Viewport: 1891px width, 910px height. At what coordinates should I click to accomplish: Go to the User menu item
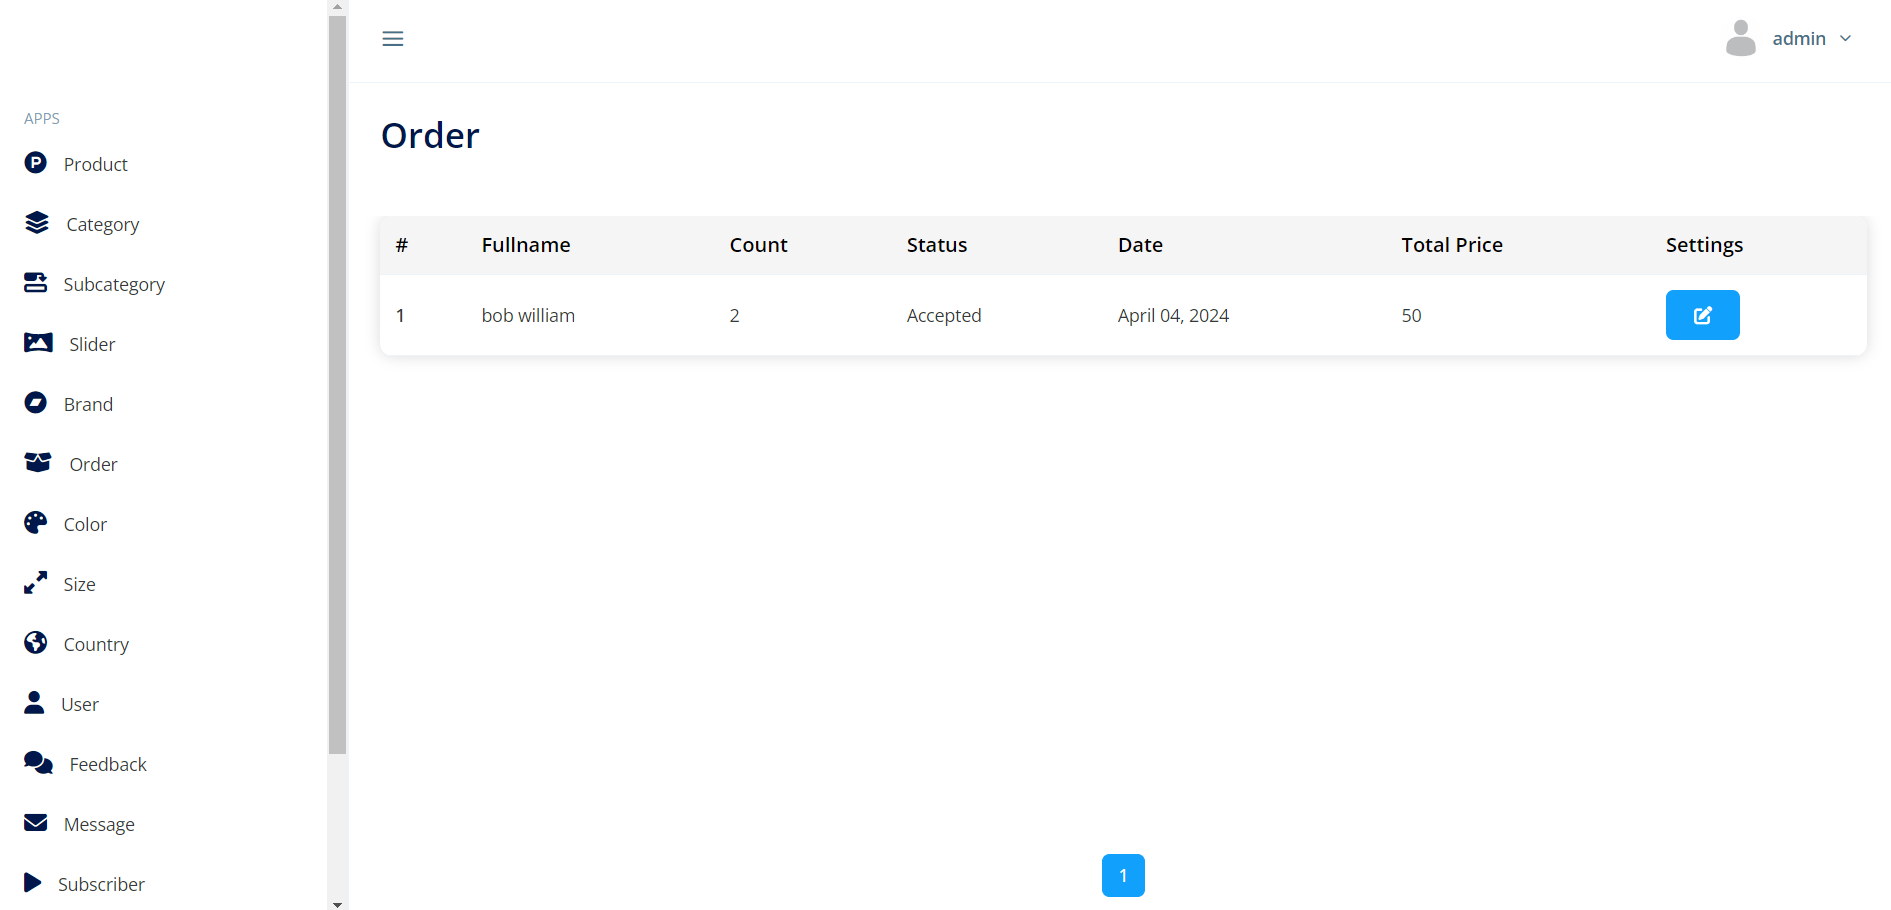click(x=80, y=704)
